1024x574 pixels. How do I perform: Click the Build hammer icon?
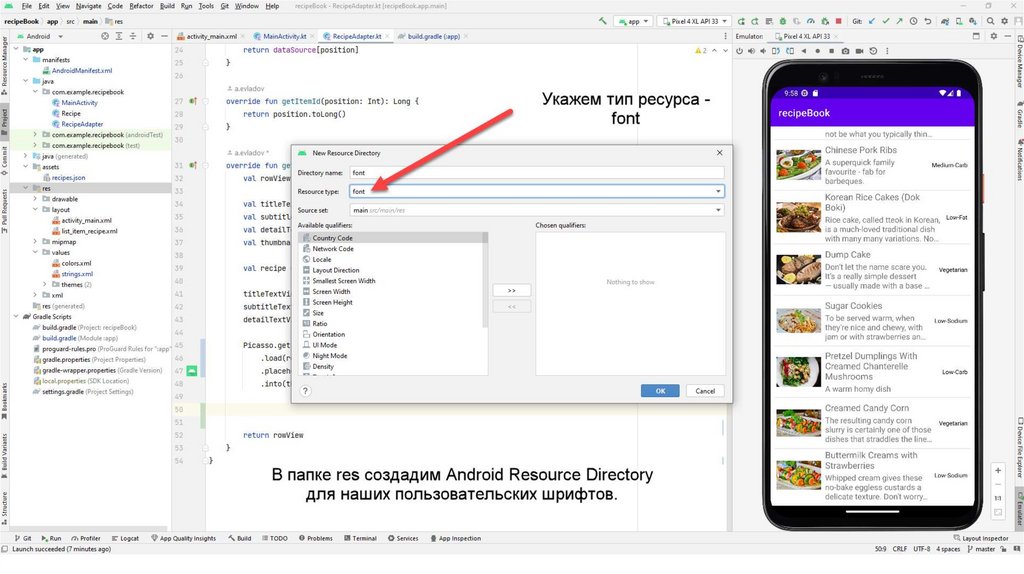coord(605,20)
